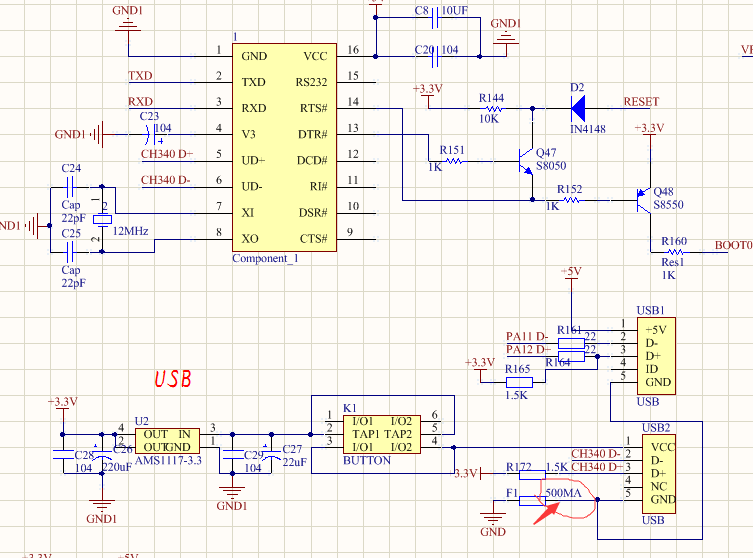753x558 pixels.
Task: Click the IN4148 value text
Action: coord(588,129)
